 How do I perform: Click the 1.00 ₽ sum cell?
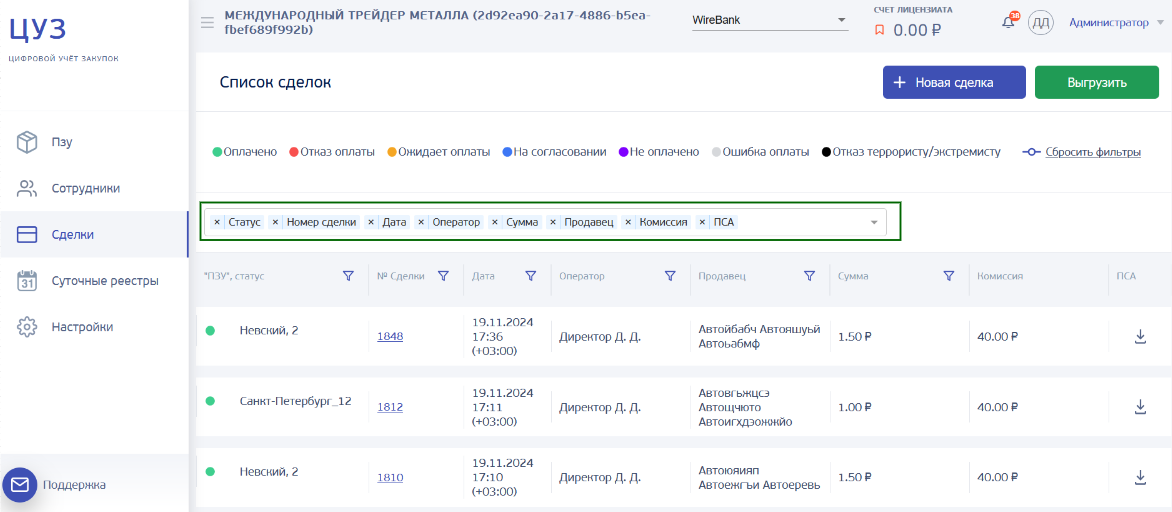tap(854, 407)
